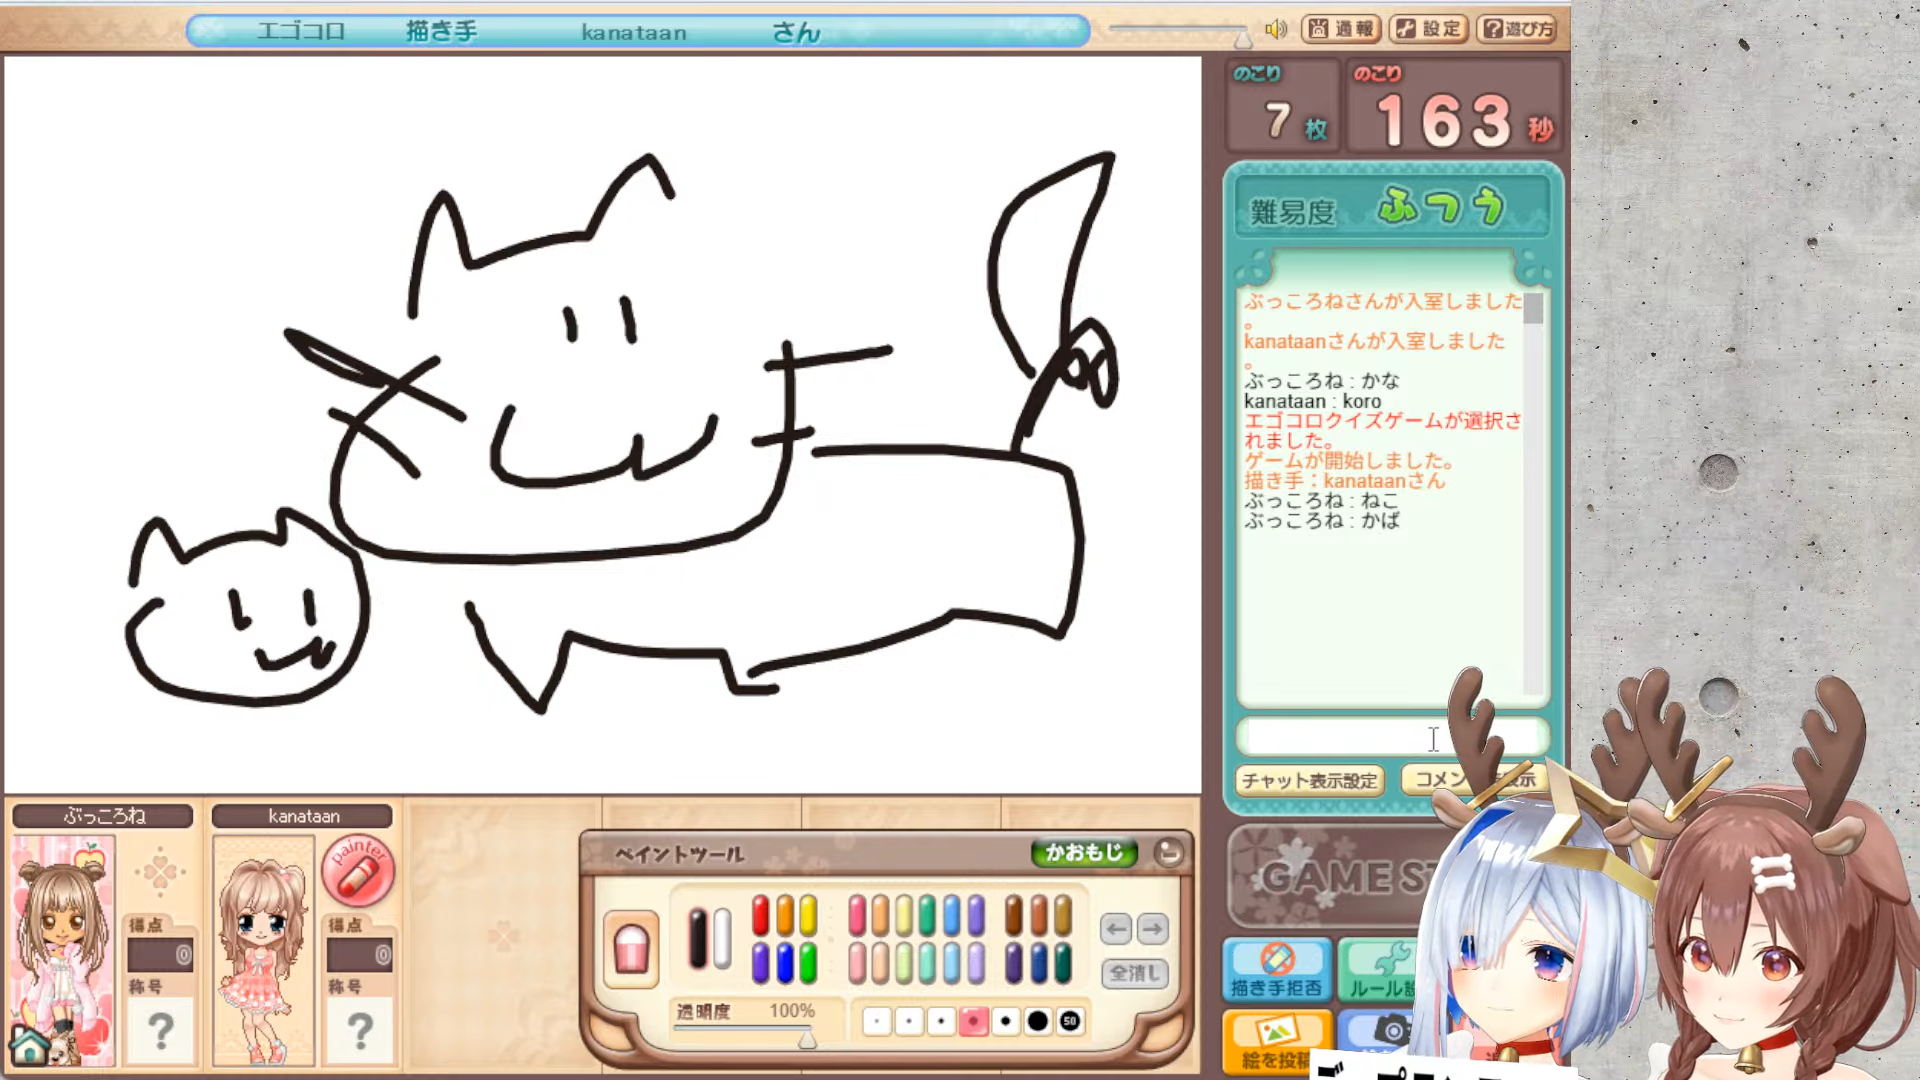1920x1080 pixels.
Task: Minimize the paint tool panel
Action: pyautogui.click(x=1168, y=852)
